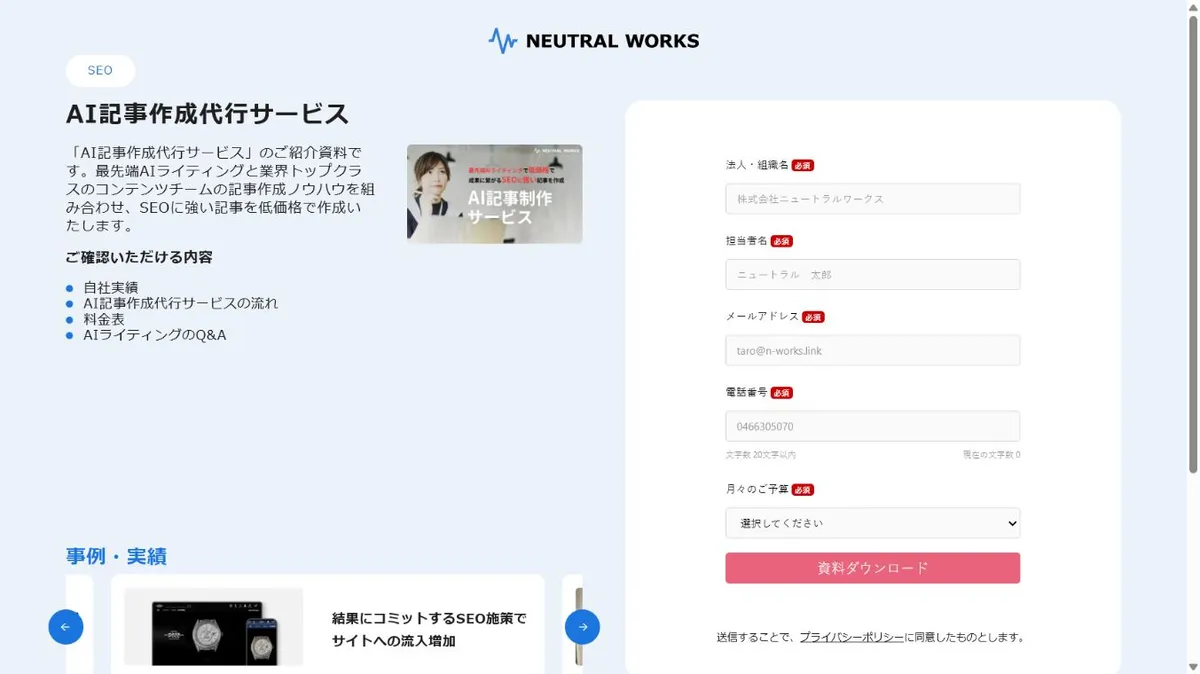Image resolution: width=1200 pixels, height=674 pixels.
Task: Select the SEO category tag
Action: pyautogui.click(x=100, y=71)
